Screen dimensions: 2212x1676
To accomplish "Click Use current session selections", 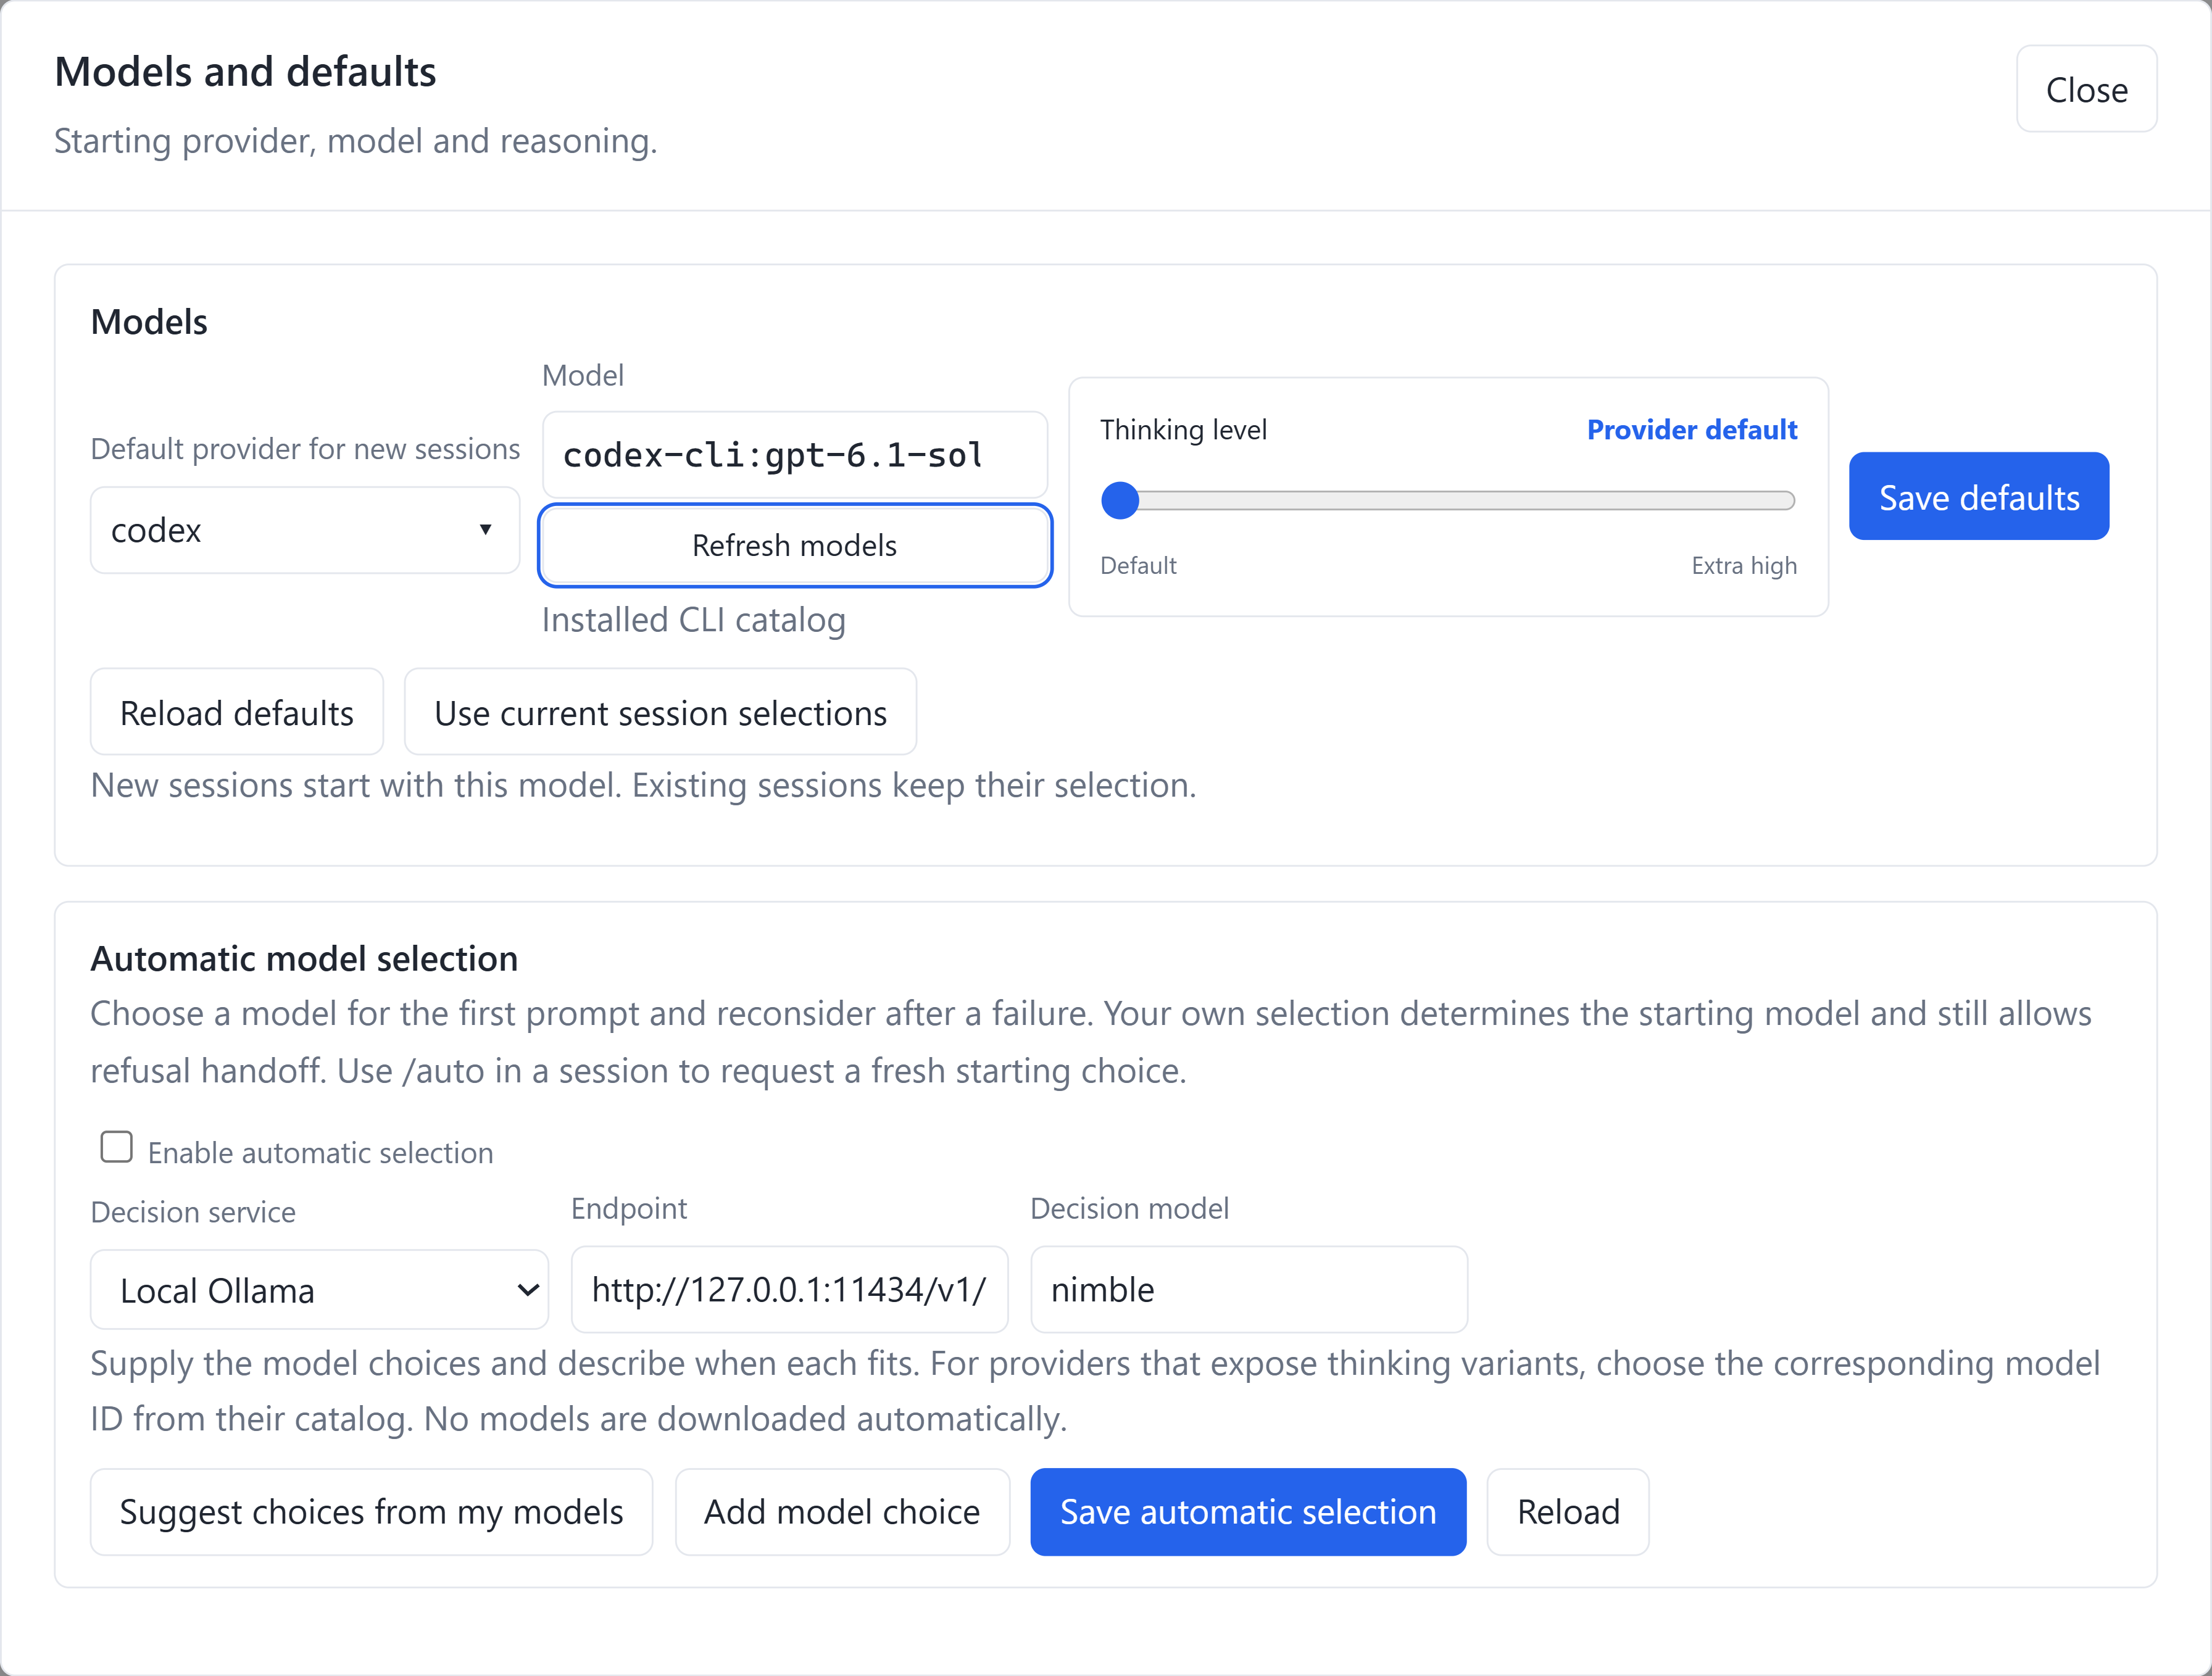I will point(660,713).
